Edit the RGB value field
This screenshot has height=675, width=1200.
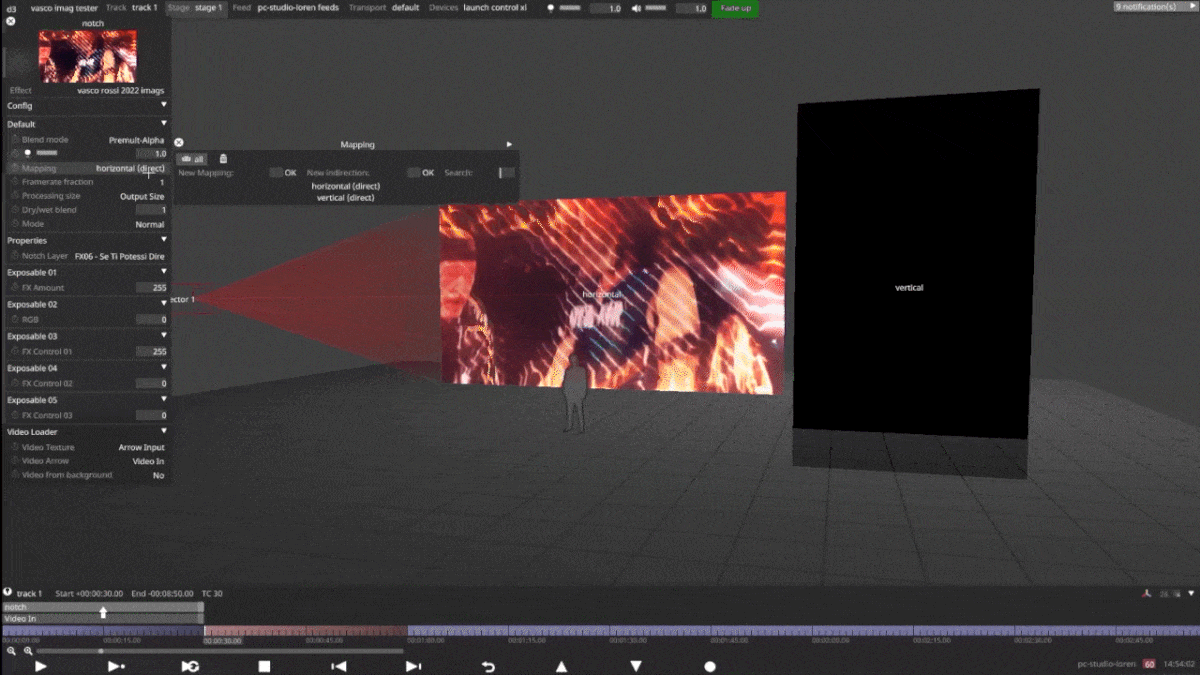[152, 319]
